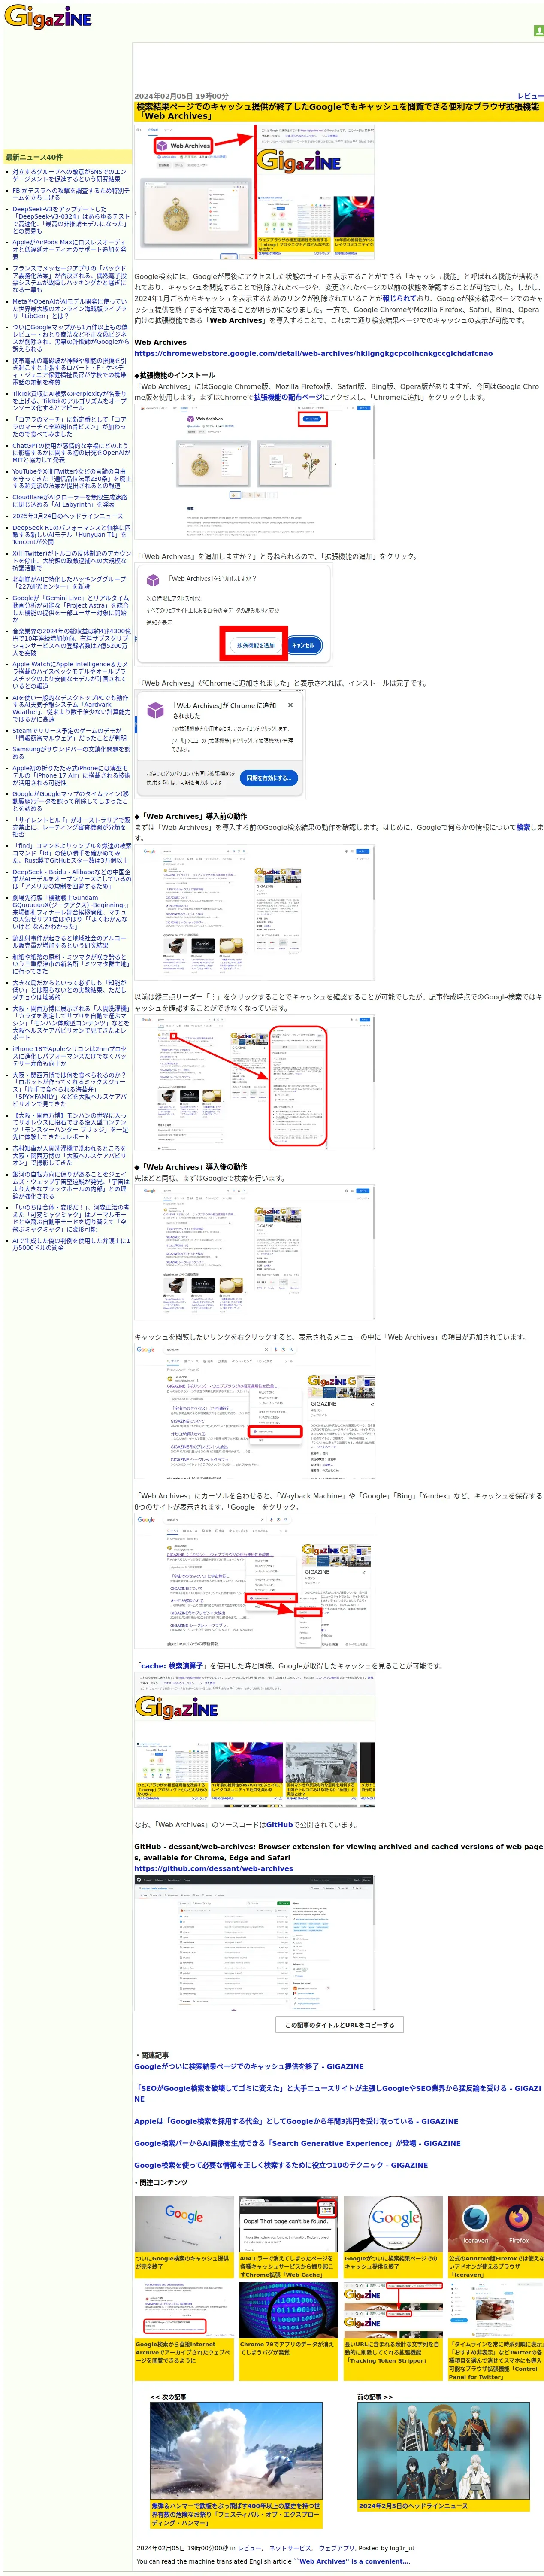This screenshot has height=2576, width=544.
Task: Open the Google cache ends thumbnail card with Google logo
Action: click(184, 2237)
